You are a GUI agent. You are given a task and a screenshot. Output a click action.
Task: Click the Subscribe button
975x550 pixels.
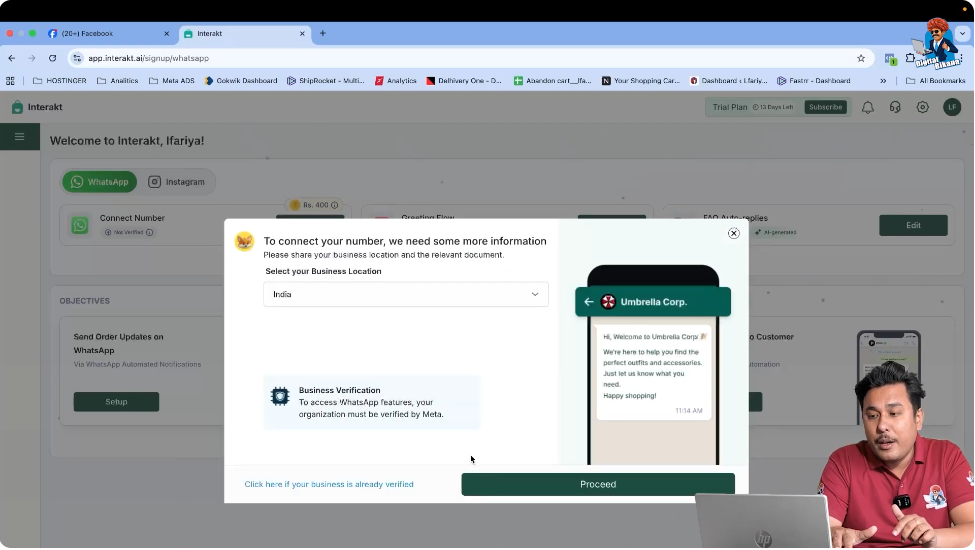825,107
